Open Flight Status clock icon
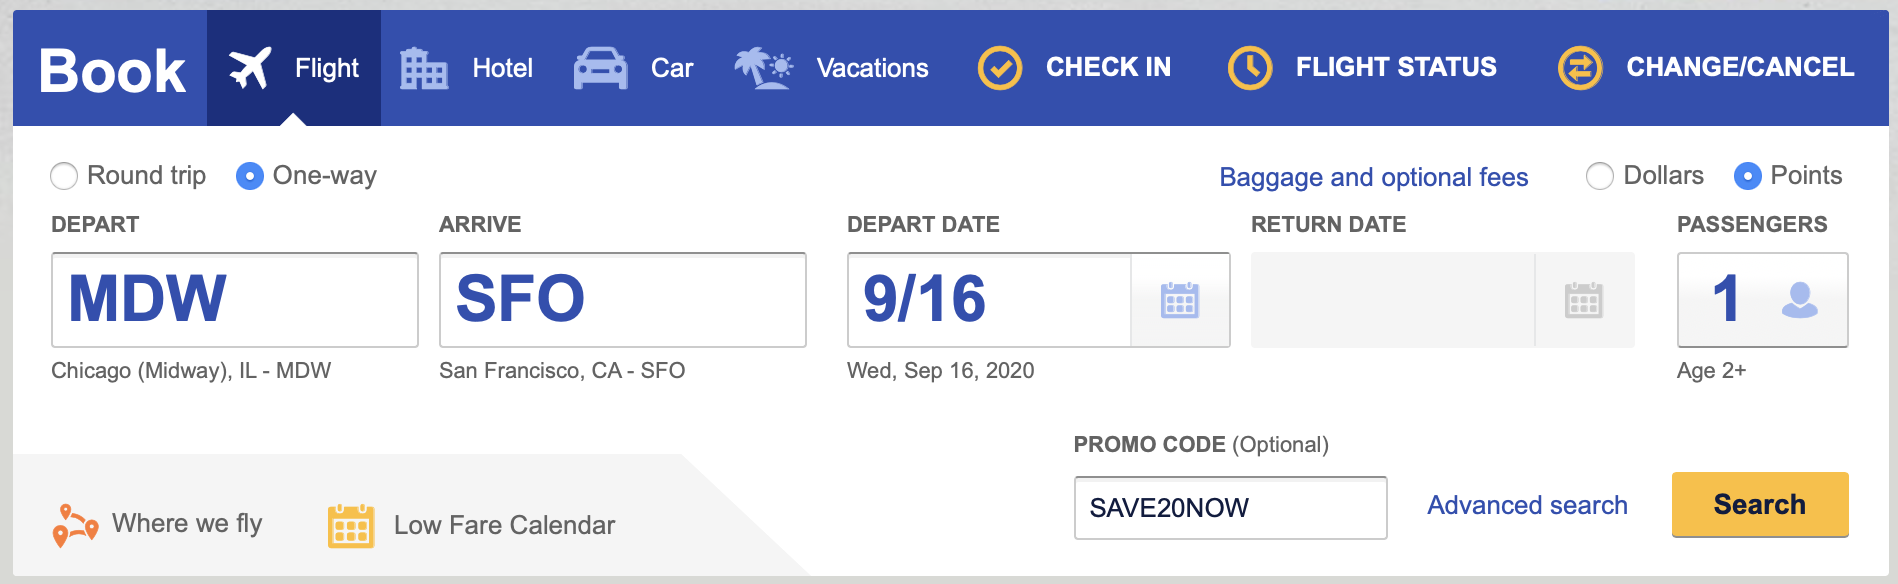Screen dimensions: 1898x584 point(1249,66)
